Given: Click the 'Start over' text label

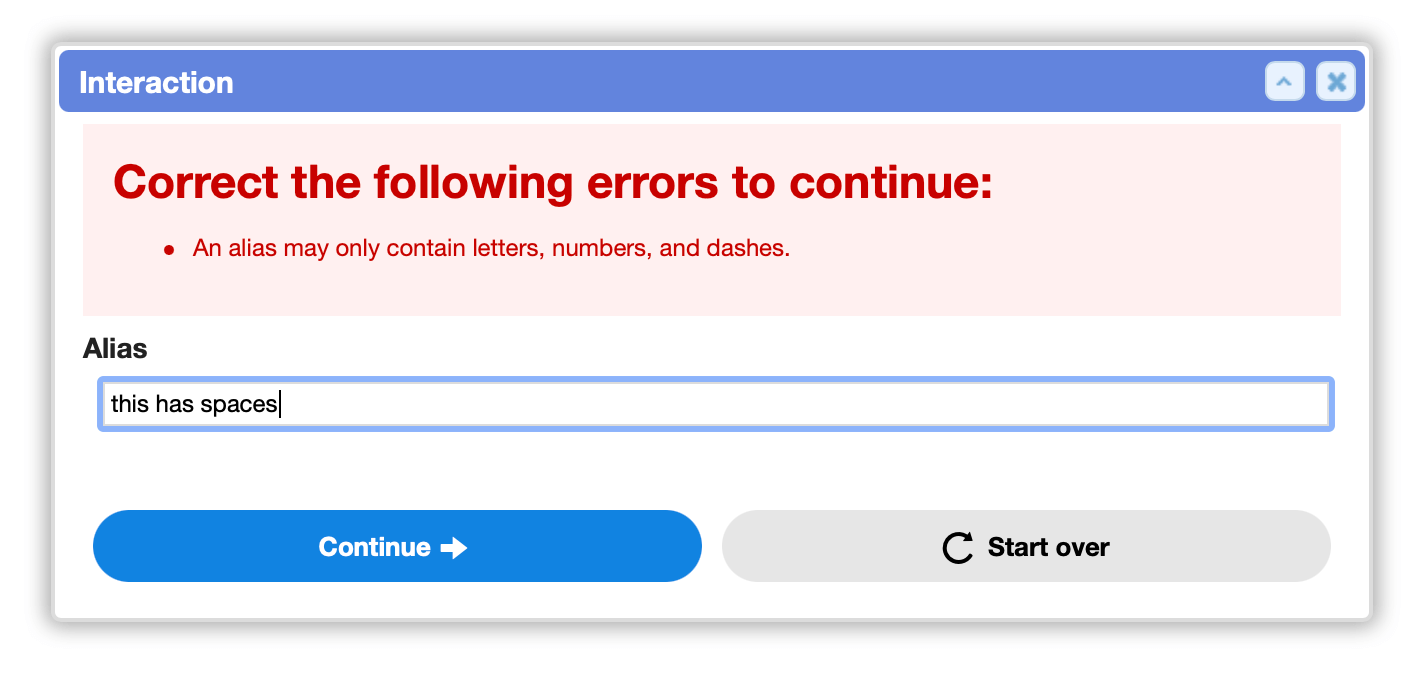Looking at the screenshot, I should (1048, 547).
